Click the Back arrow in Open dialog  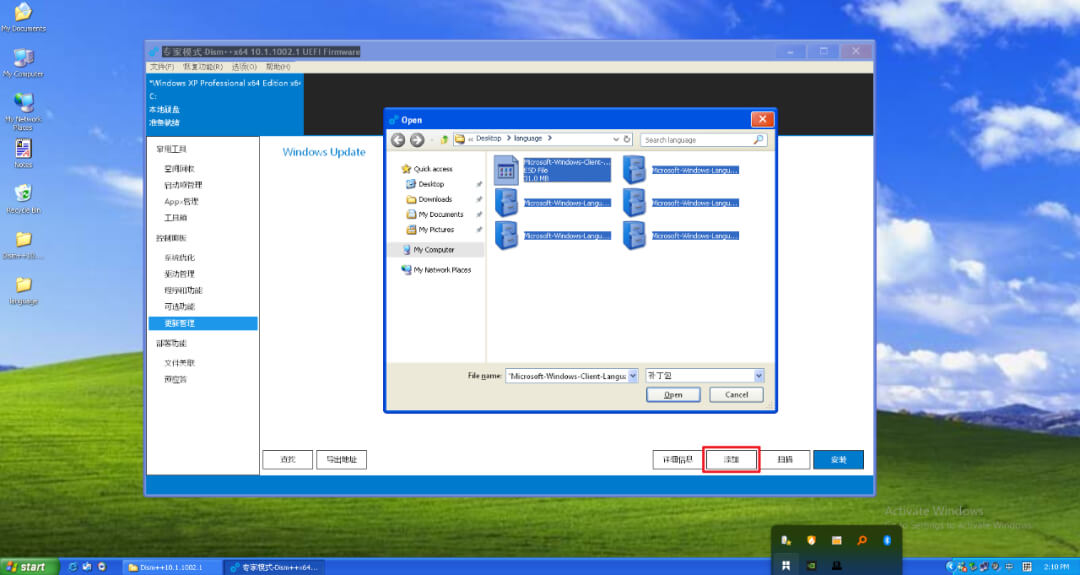[x=398, y=140]
